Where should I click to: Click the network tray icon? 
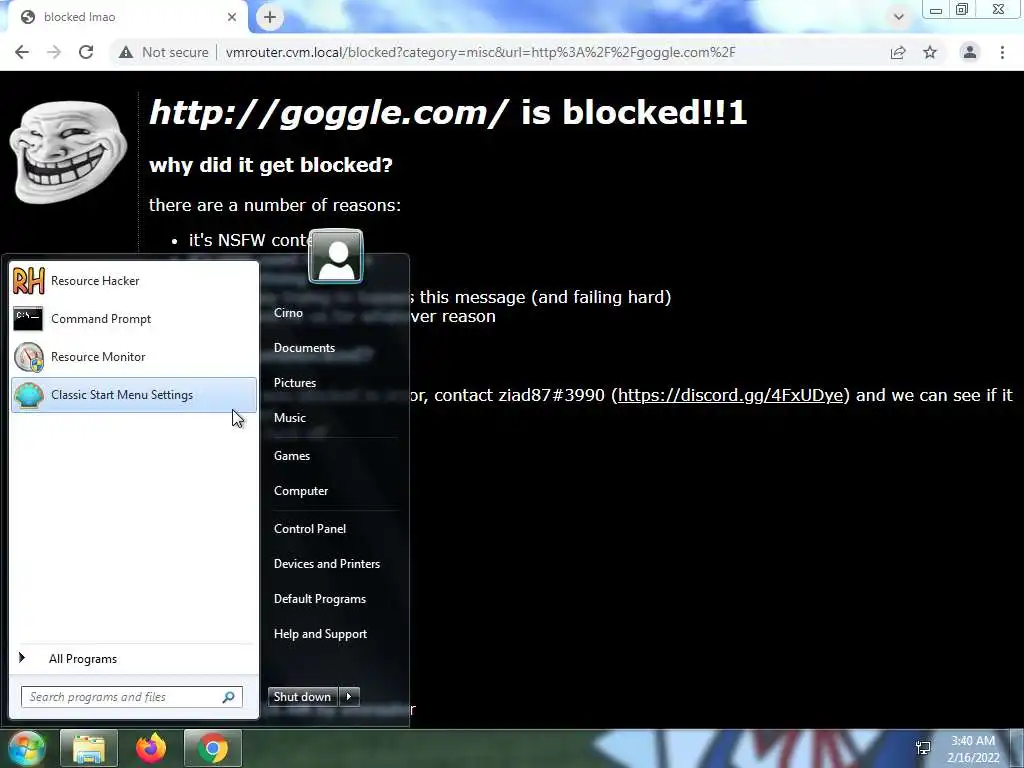923,748
